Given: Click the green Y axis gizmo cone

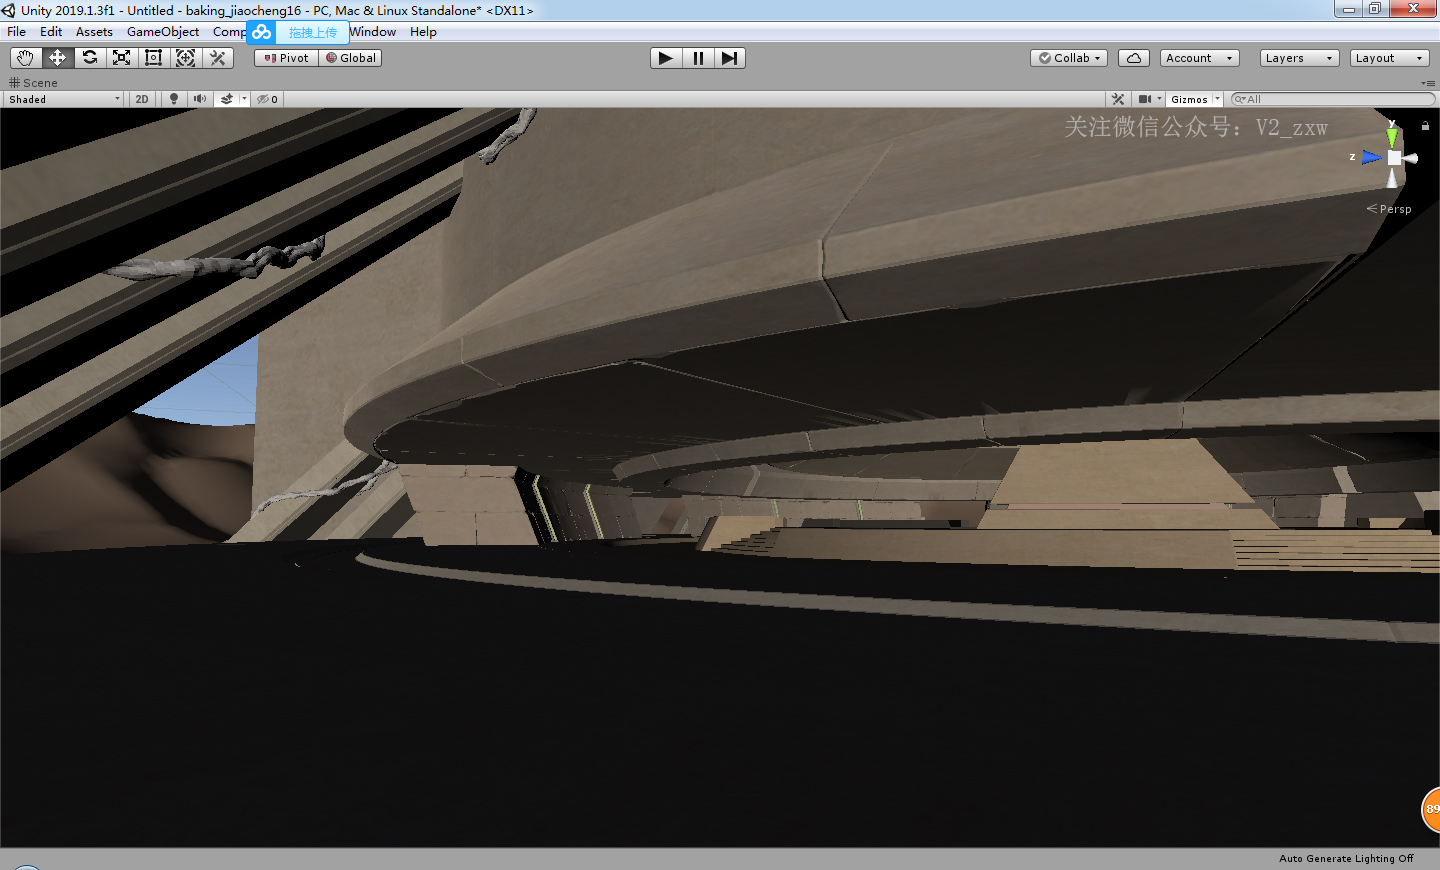Looking at the screenshot, I should click(1392, 136).
